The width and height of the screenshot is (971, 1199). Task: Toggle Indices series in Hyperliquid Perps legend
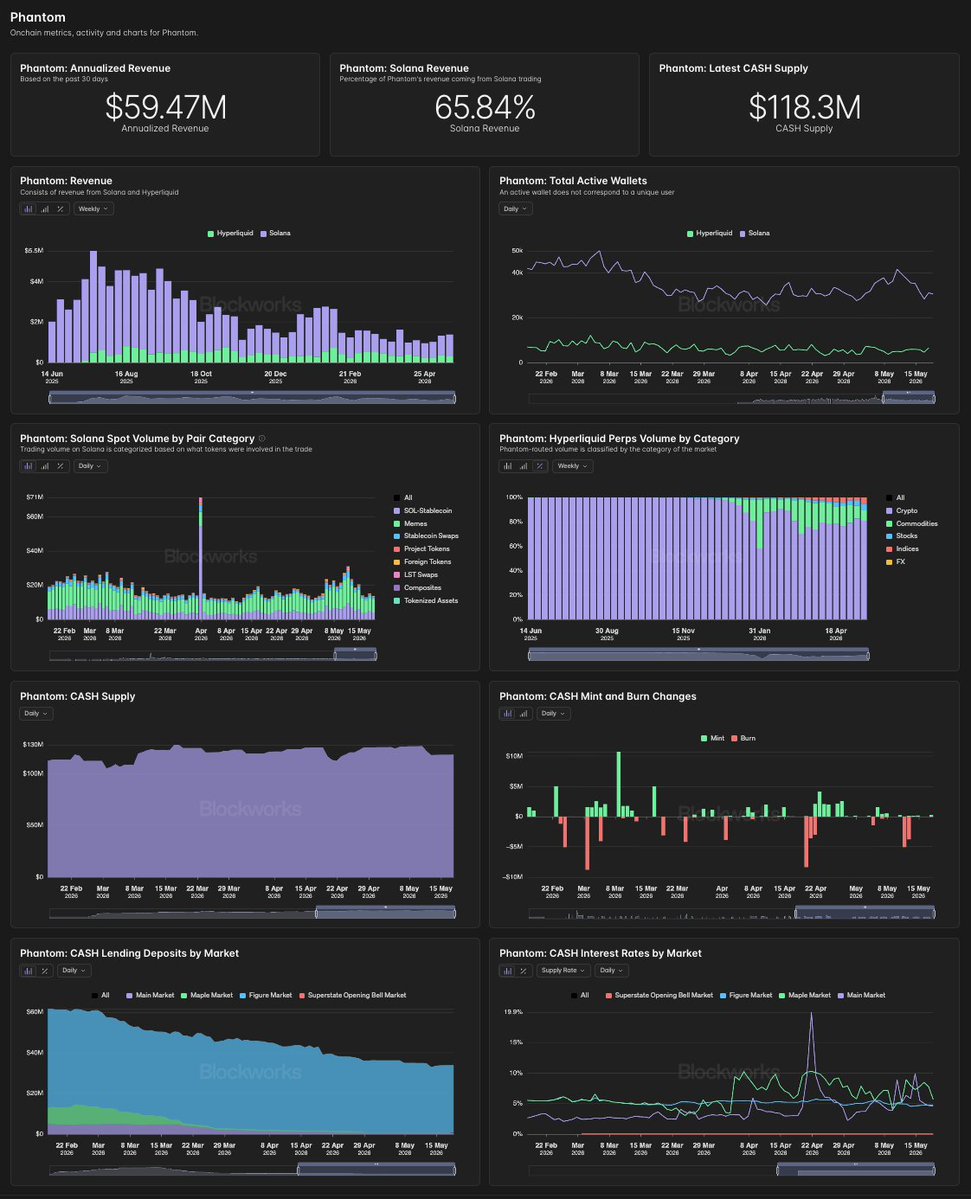point(903,549)
